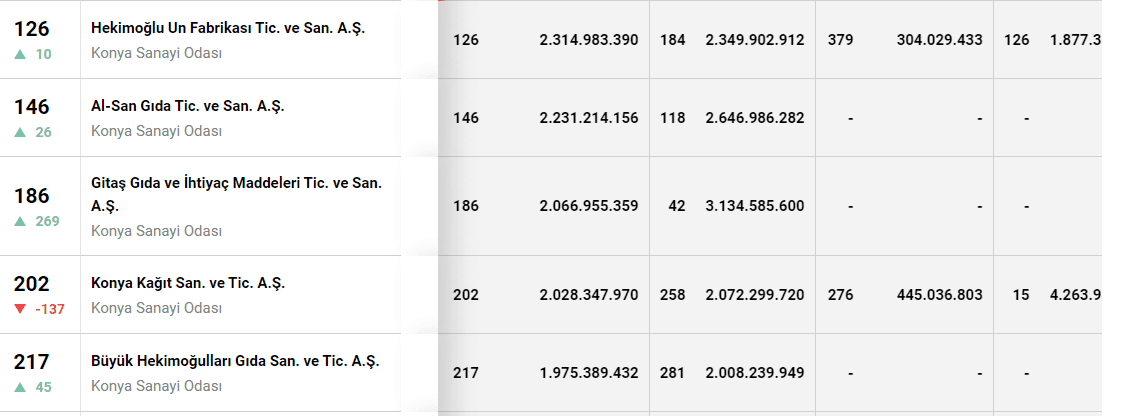Viewport: 1134px width, 416px height.
Task: Click Konya Sanayi Odası under Hekimoğlu Un
Action: [x=156, y=53]
